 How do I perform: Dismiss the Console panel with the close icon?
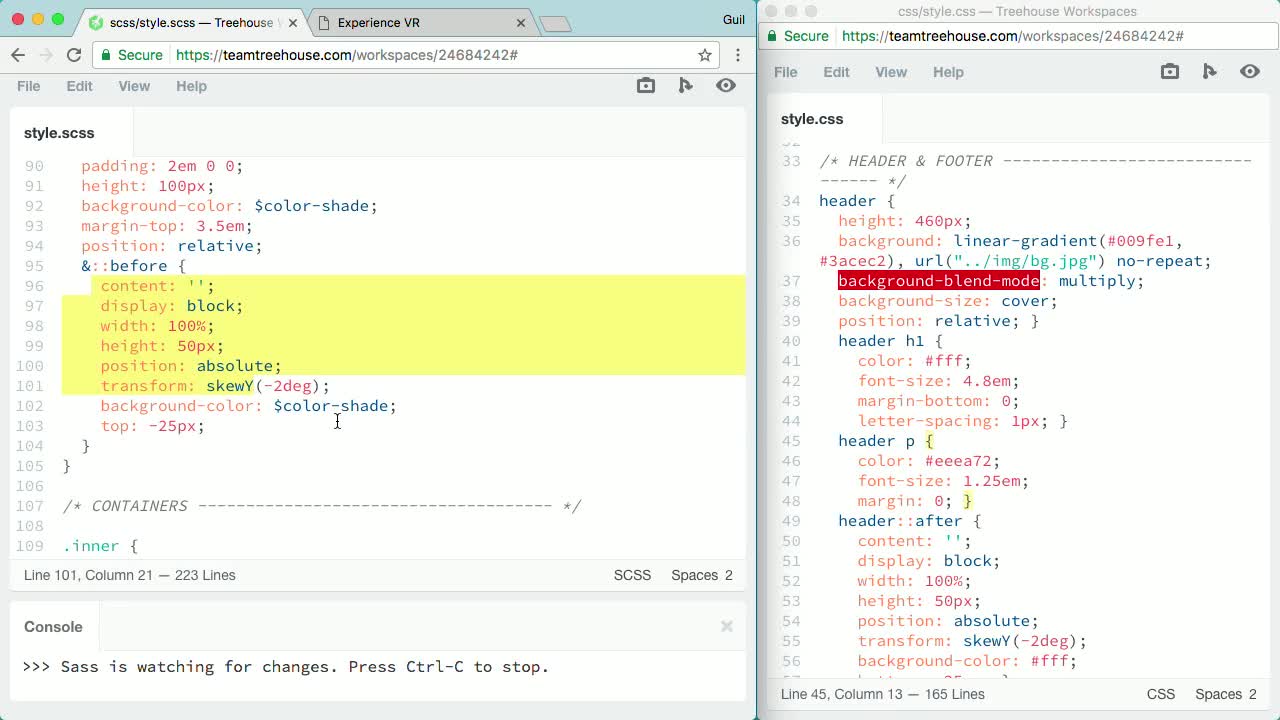[727, 626]
